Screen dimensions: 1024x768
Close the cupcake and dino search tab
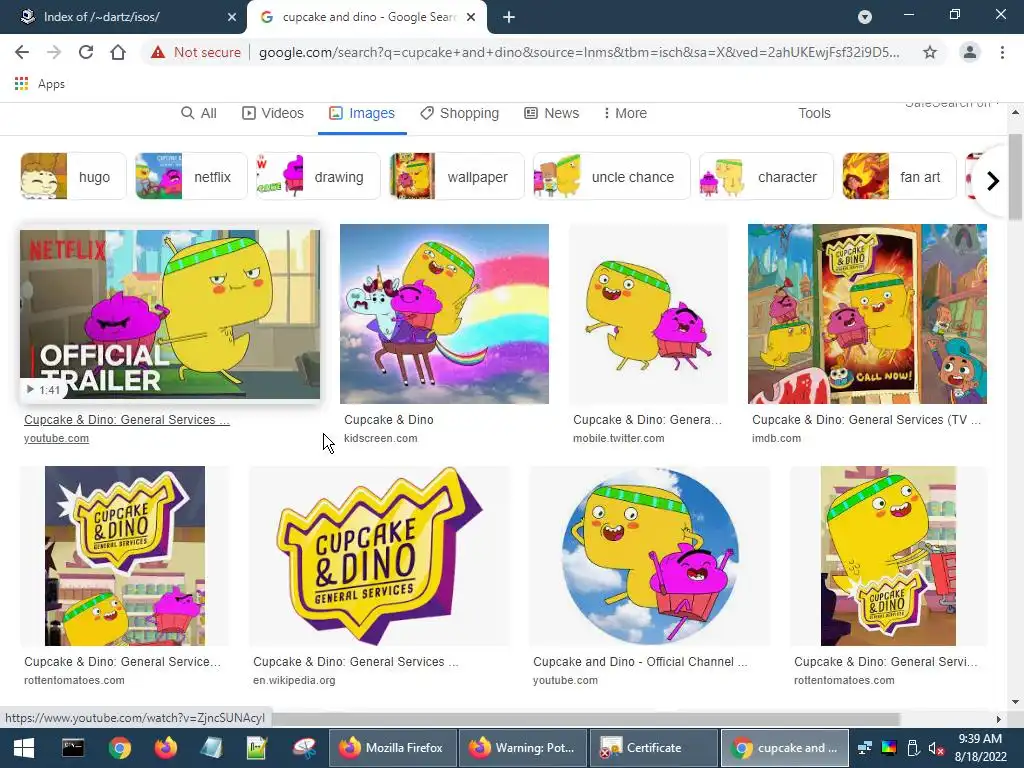tap(471, 17)
